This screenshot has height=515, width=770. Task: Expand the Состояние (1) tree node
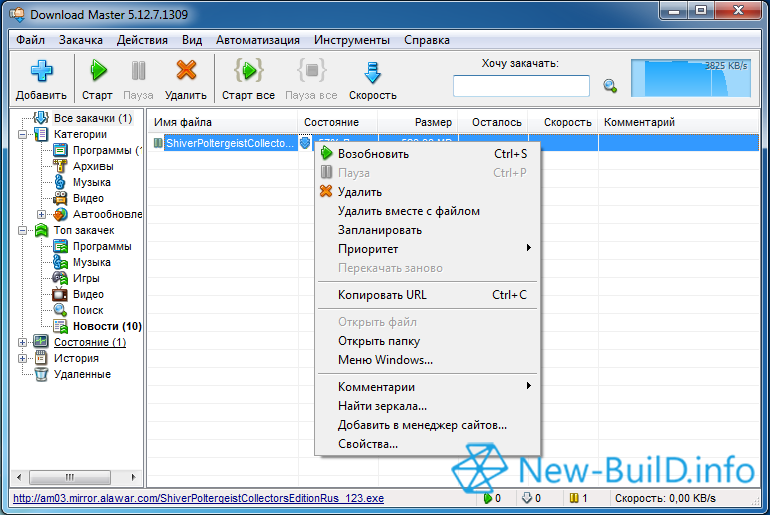pos(23,342)
